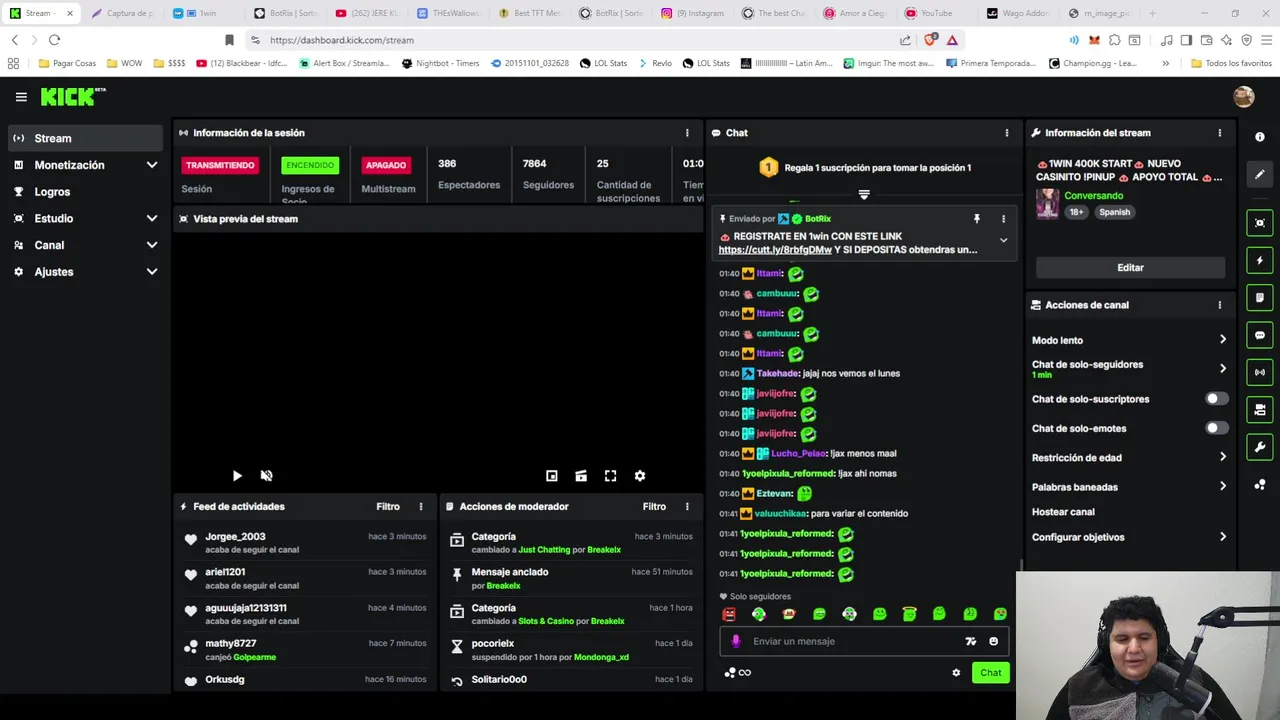The width and height of the screenshot is (1280, 720).
Task: Click the 7TV icon in chat input
Action: point(970,642)
